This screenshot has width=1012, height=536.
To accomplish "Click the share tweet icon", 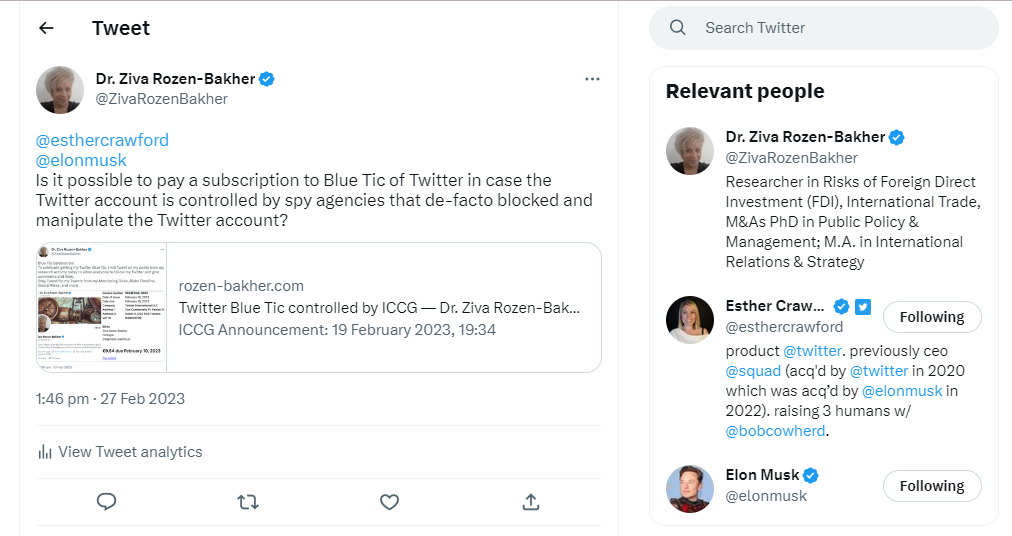I will click(531, 501).
